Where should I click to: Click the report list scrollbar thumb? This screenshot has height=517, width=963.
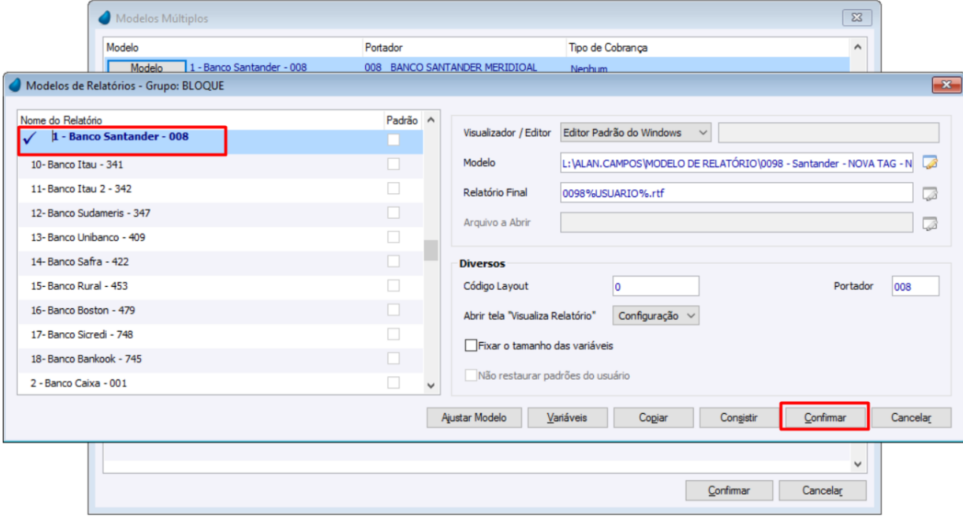click(431, 250)
